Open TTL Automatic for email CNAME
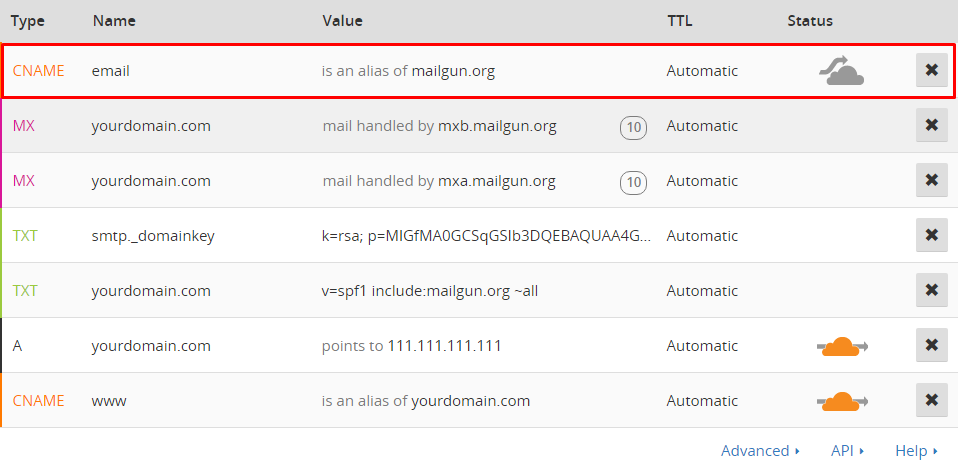Image resolution: width=958 pixels, height=471 pixels. pyautogui.click(x=702, y=71)
